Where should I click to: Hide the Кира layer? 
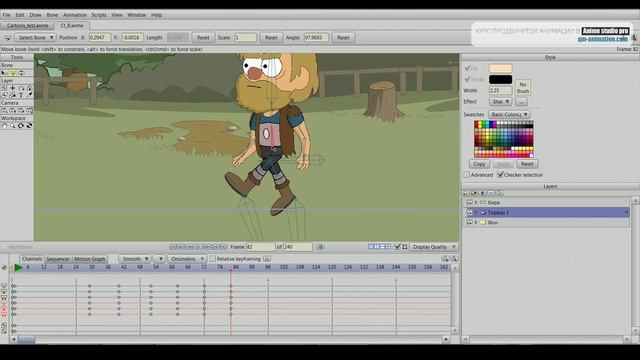coord(469,202)
